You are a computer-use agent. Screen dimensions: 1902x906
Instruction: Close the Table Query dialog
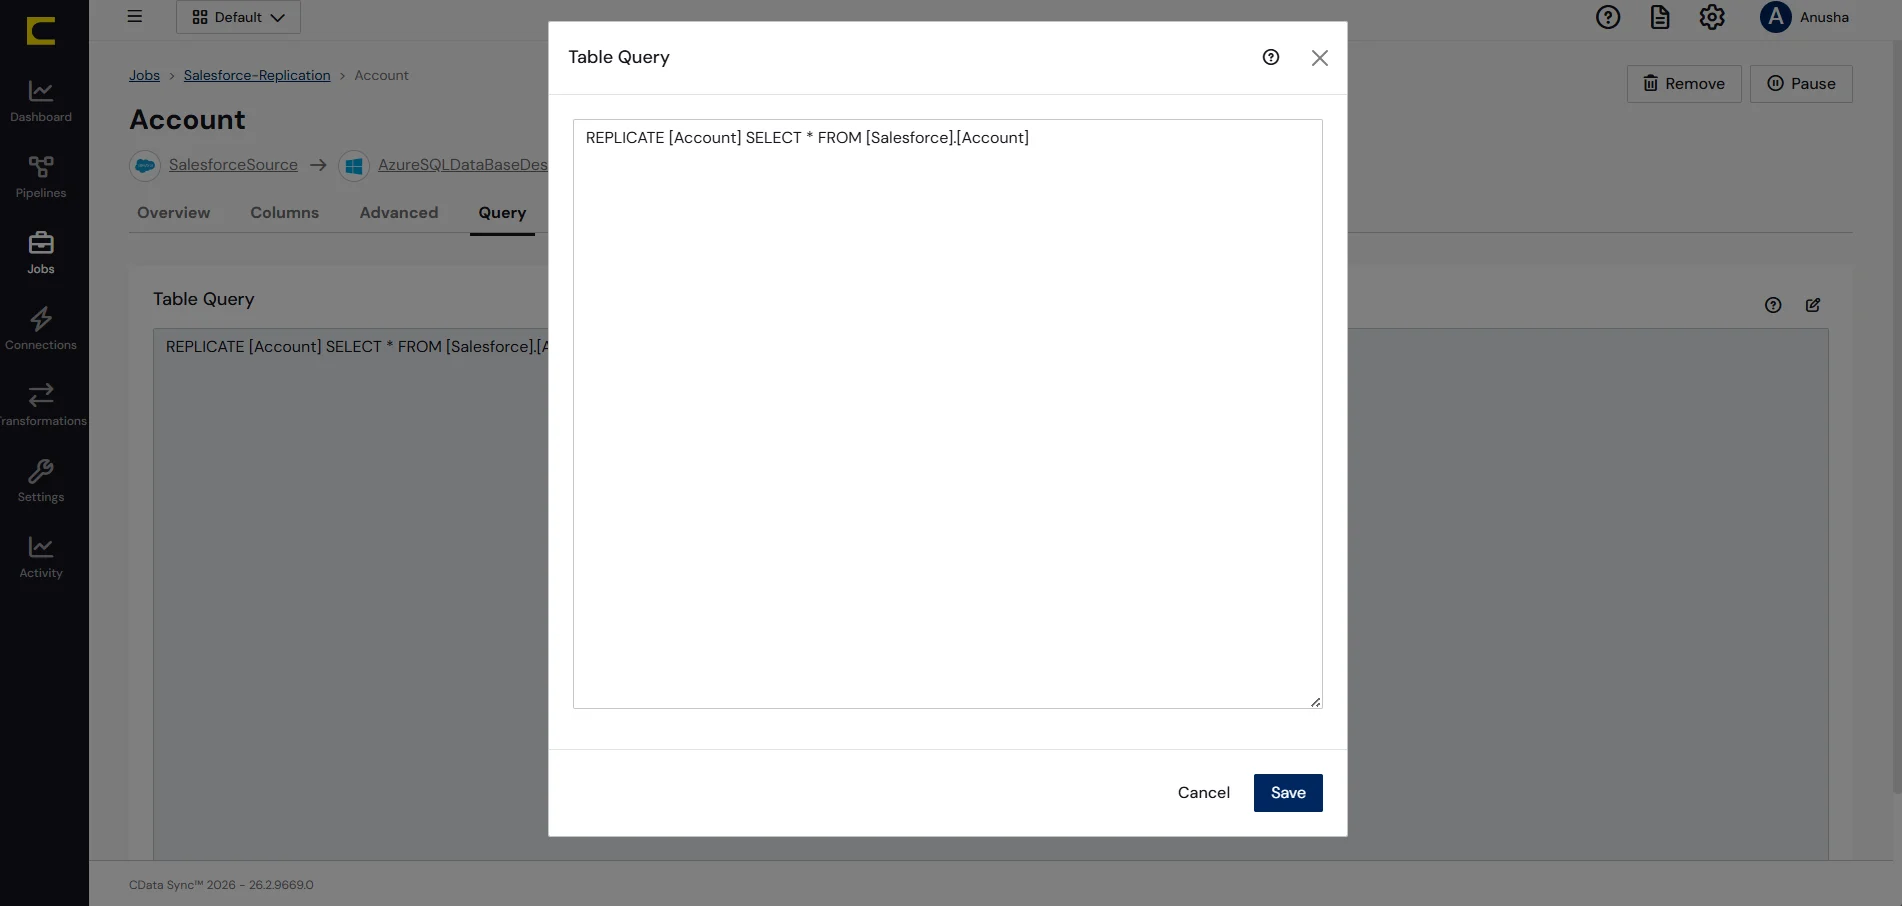[x=1320, y=58]
